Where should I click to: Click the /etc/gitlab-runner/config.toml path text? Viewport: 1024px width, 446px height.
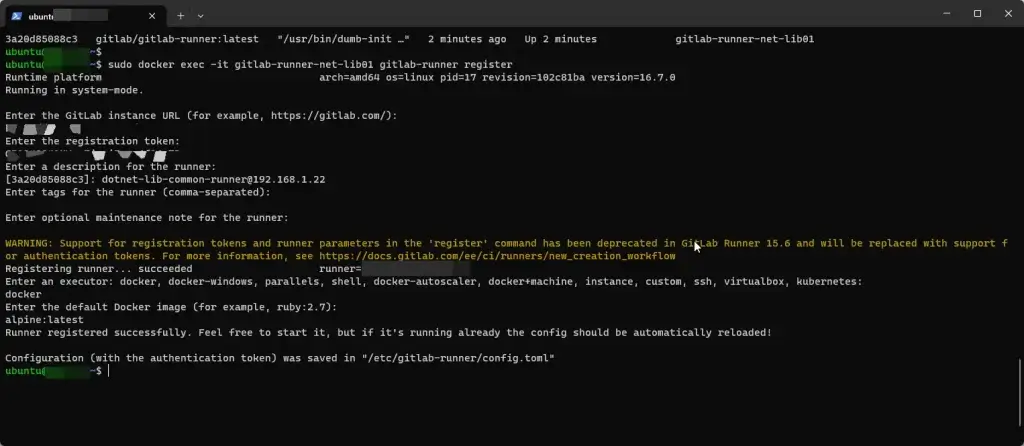click(458, 358)
